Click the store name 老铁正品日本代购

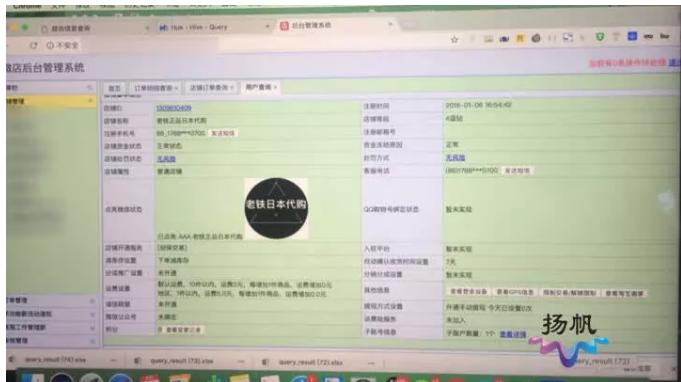click(182, 120)
